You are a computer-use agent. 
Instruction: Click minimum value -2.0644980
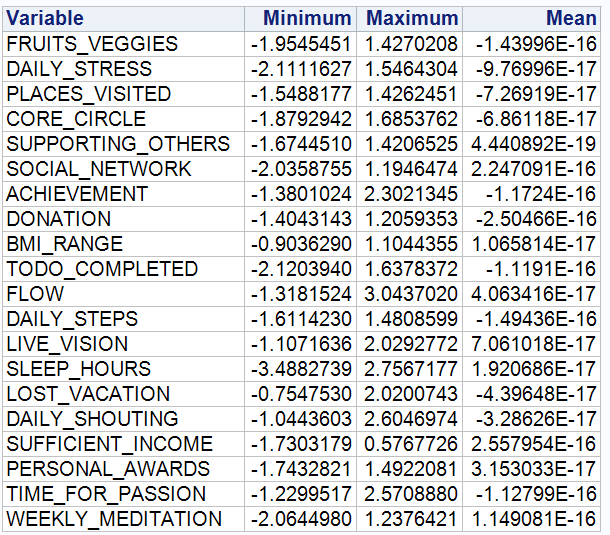(x=300, y=519)
